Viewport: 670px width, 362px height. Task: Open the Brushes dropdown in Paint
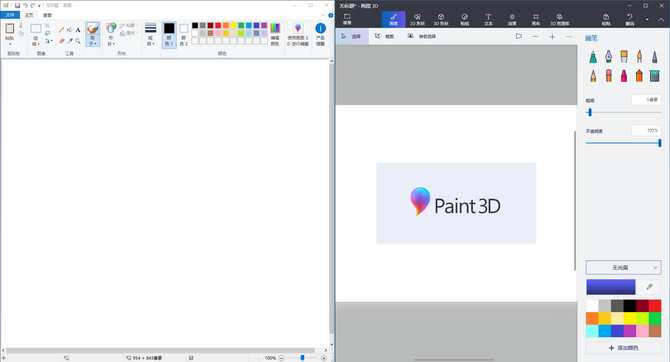point(93,41)
